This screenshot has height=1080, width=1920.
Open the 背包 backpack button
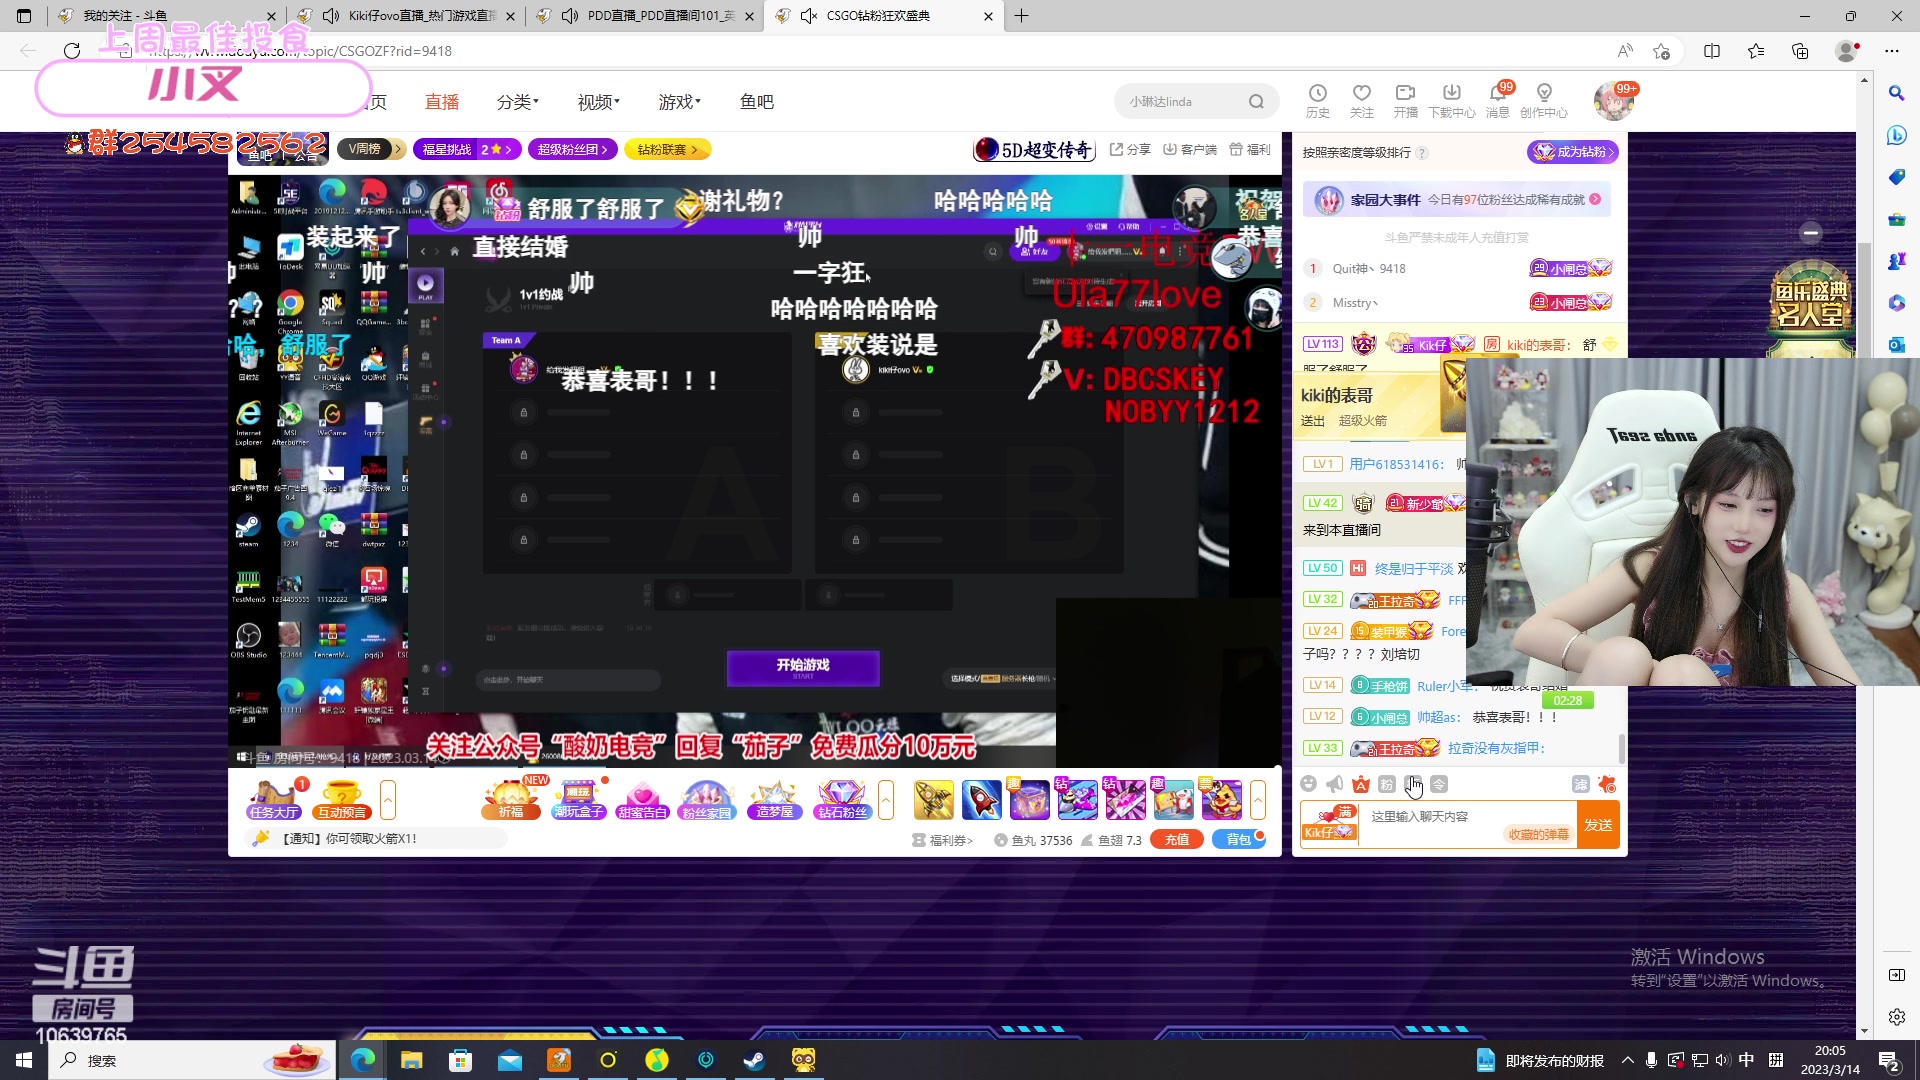[x=1238, y=839]
